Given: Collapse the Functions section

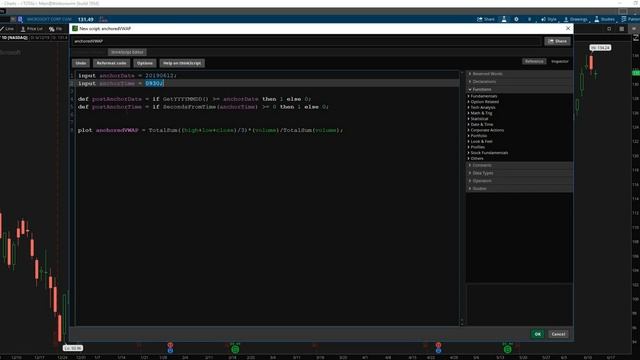Looking at the screenshot, I should click(519, 89).
